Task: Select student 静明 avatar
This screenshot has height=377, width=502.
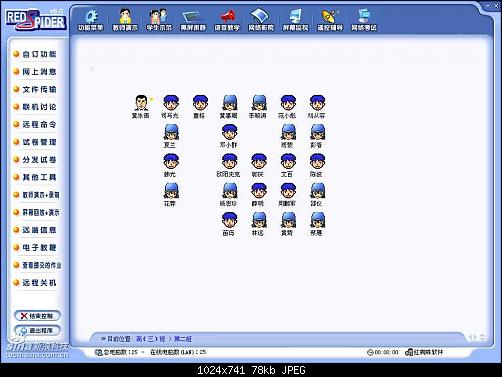Action: pos(259,191)
